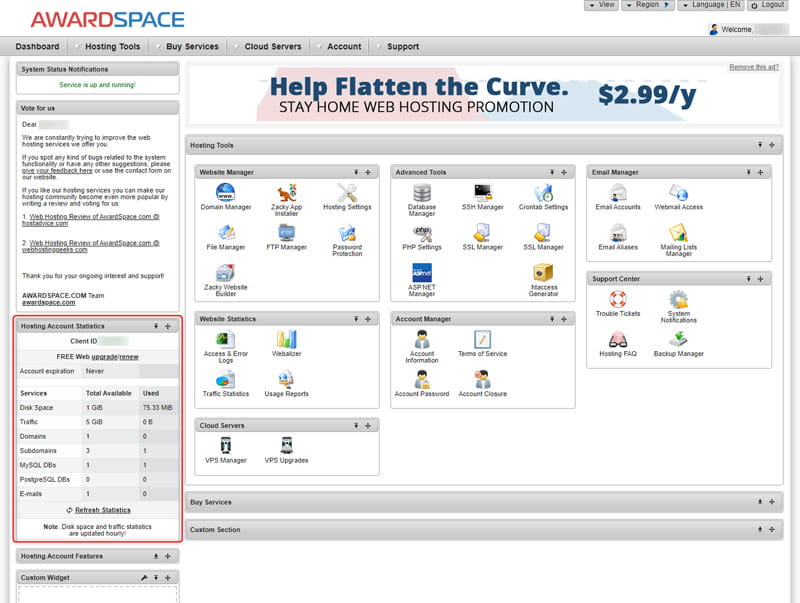The image size is (800, 603).
Task: Open the Hosting Tools menu
Action: 112,46
